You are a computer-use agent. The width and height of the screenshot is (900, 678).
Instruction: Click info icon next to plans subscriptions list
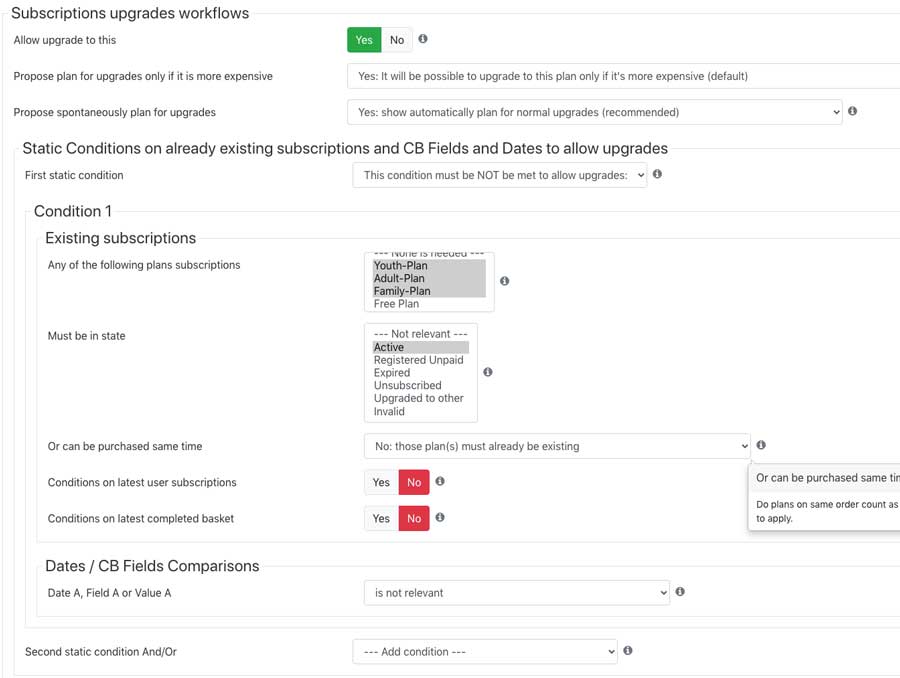point(505,281)
